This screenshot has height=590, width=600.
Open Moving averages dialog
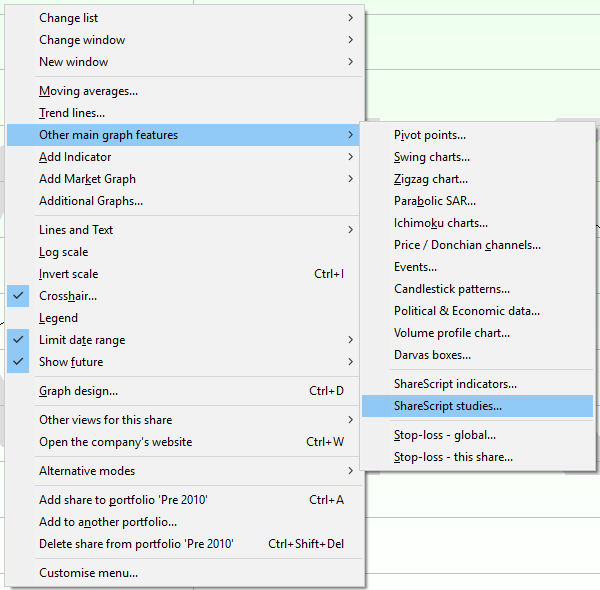click(88, 91)
